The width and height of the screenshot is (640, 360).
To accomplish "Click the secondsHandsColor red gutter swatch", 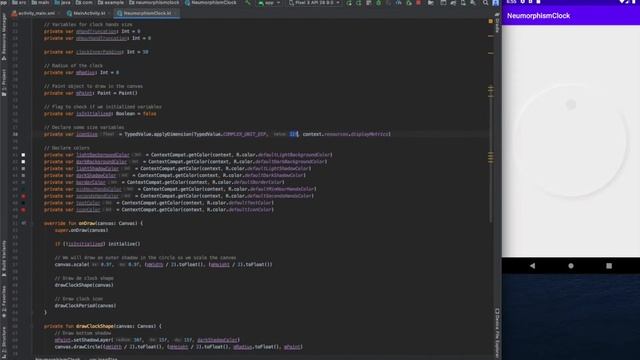I will coord(23,196).
